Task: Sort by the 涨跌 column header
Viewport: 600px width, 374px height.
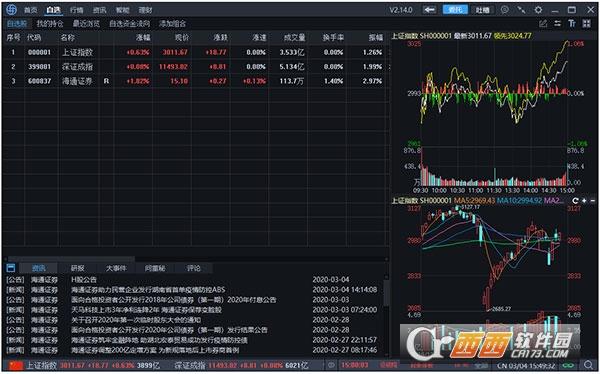Action: click(x=221, y=38)
